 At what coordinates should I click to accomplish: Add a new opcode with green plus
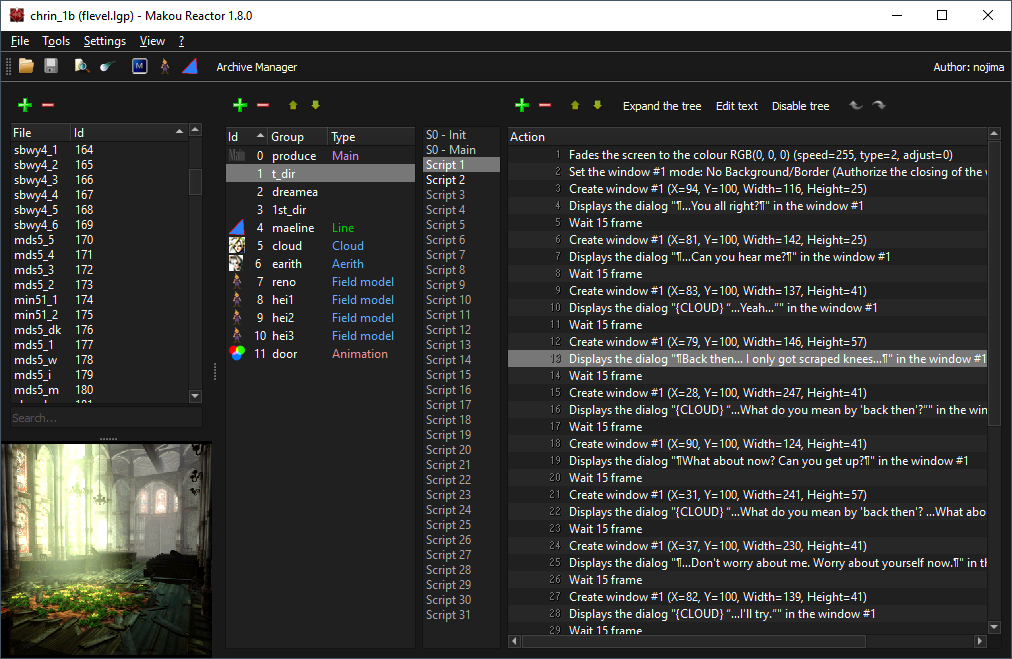click(x=521, y=105)
